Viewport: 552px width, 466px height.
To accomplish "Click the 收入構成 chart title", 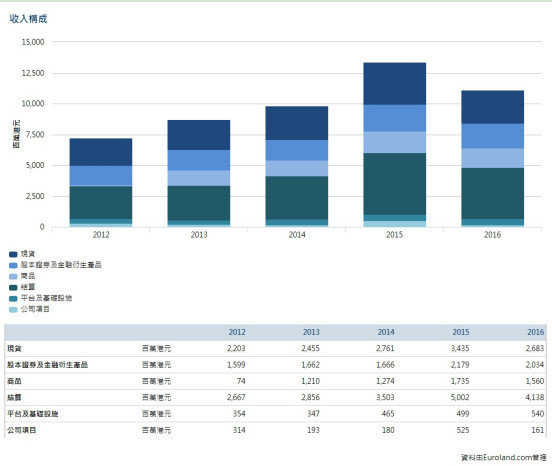I will 28,19.
